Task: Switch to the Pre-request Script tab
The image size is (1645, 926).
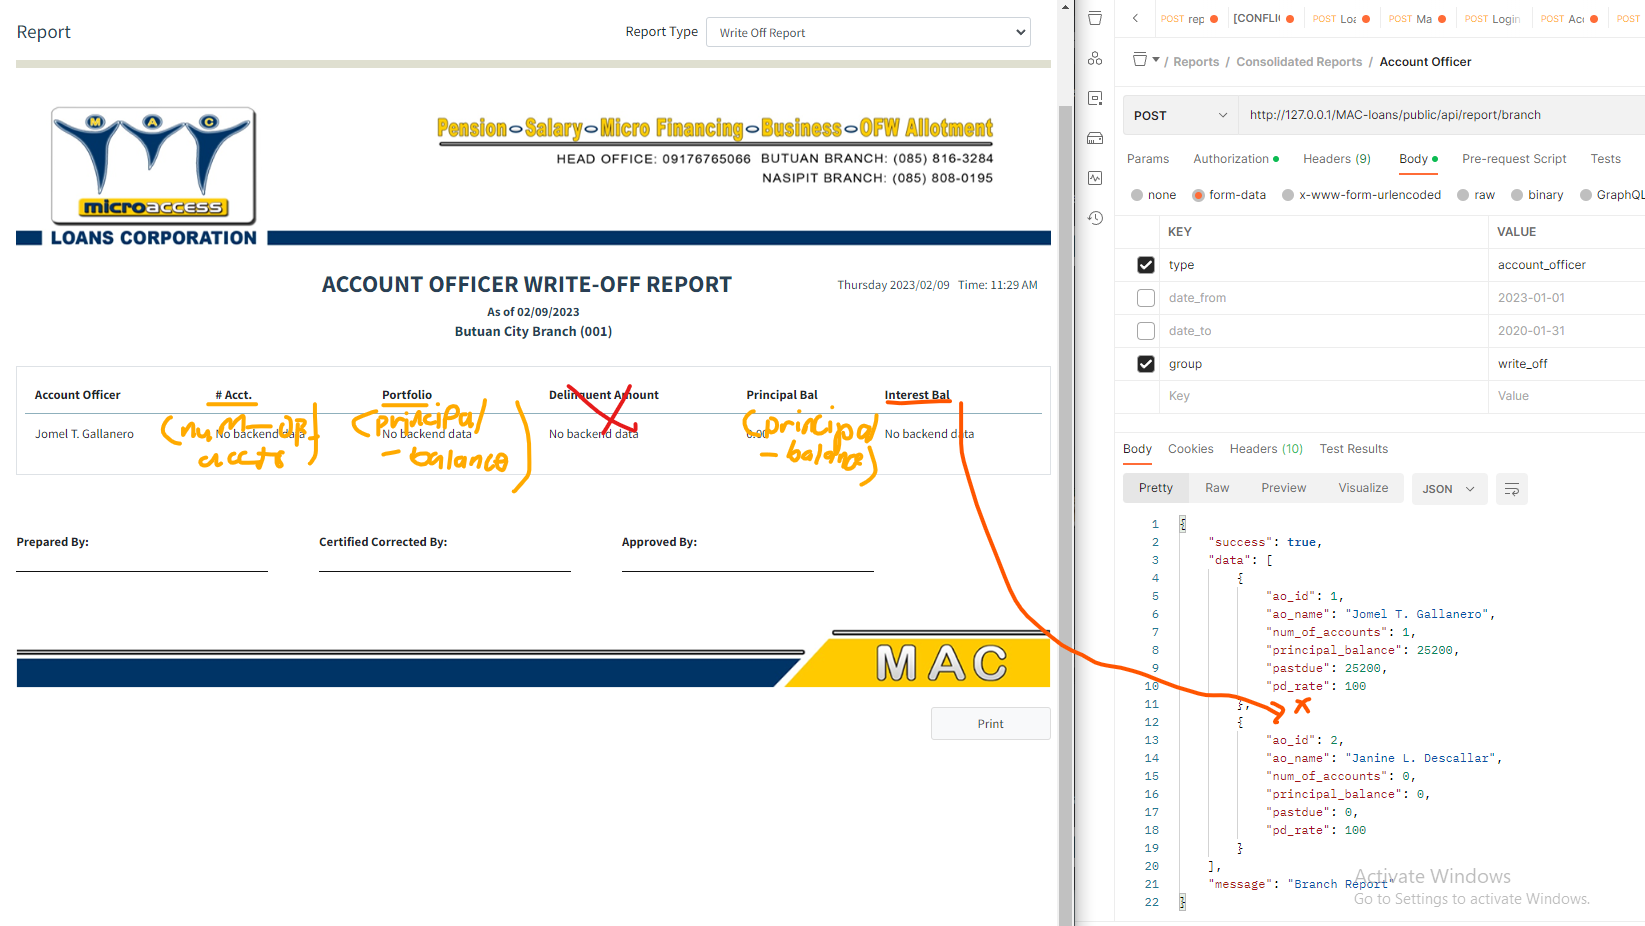Action: click(x=1514, y=159)
